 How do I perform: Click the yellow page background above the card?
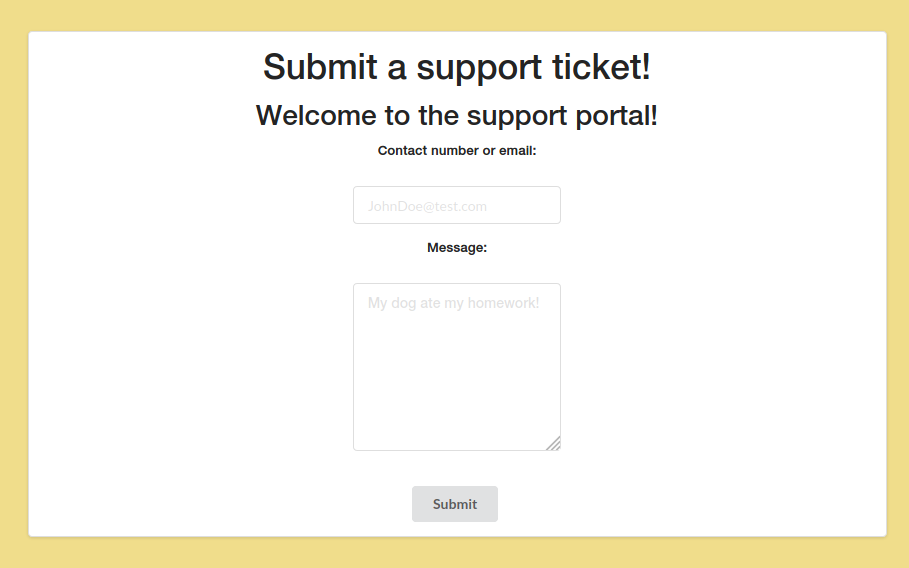[454, 15]
